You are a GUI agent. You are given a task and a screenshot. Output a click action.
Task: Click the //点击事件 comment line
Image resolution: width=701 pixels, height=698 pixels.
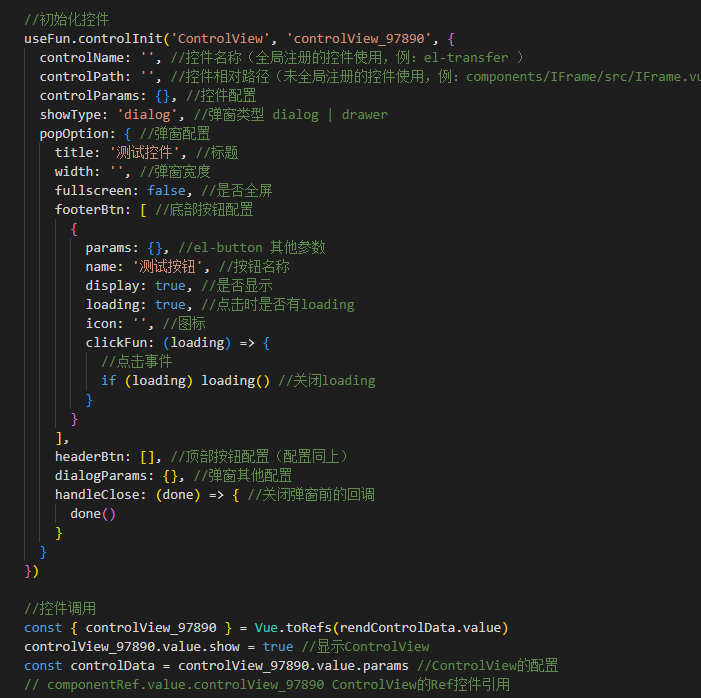click(136, 361)
